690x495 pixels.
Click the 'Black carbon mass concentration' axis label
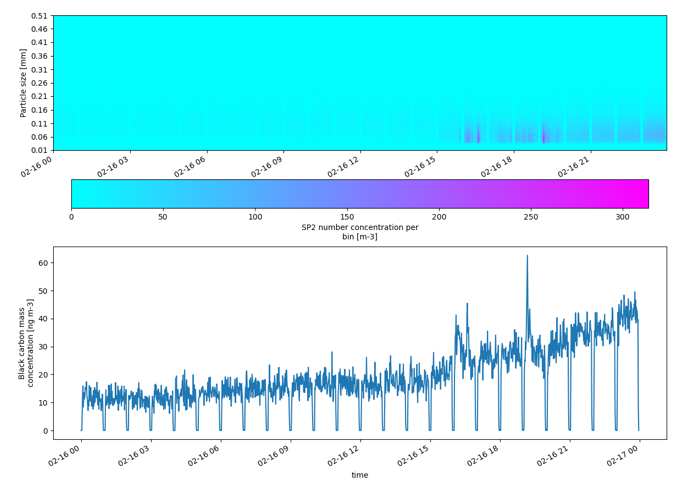(x=26, y=343)
